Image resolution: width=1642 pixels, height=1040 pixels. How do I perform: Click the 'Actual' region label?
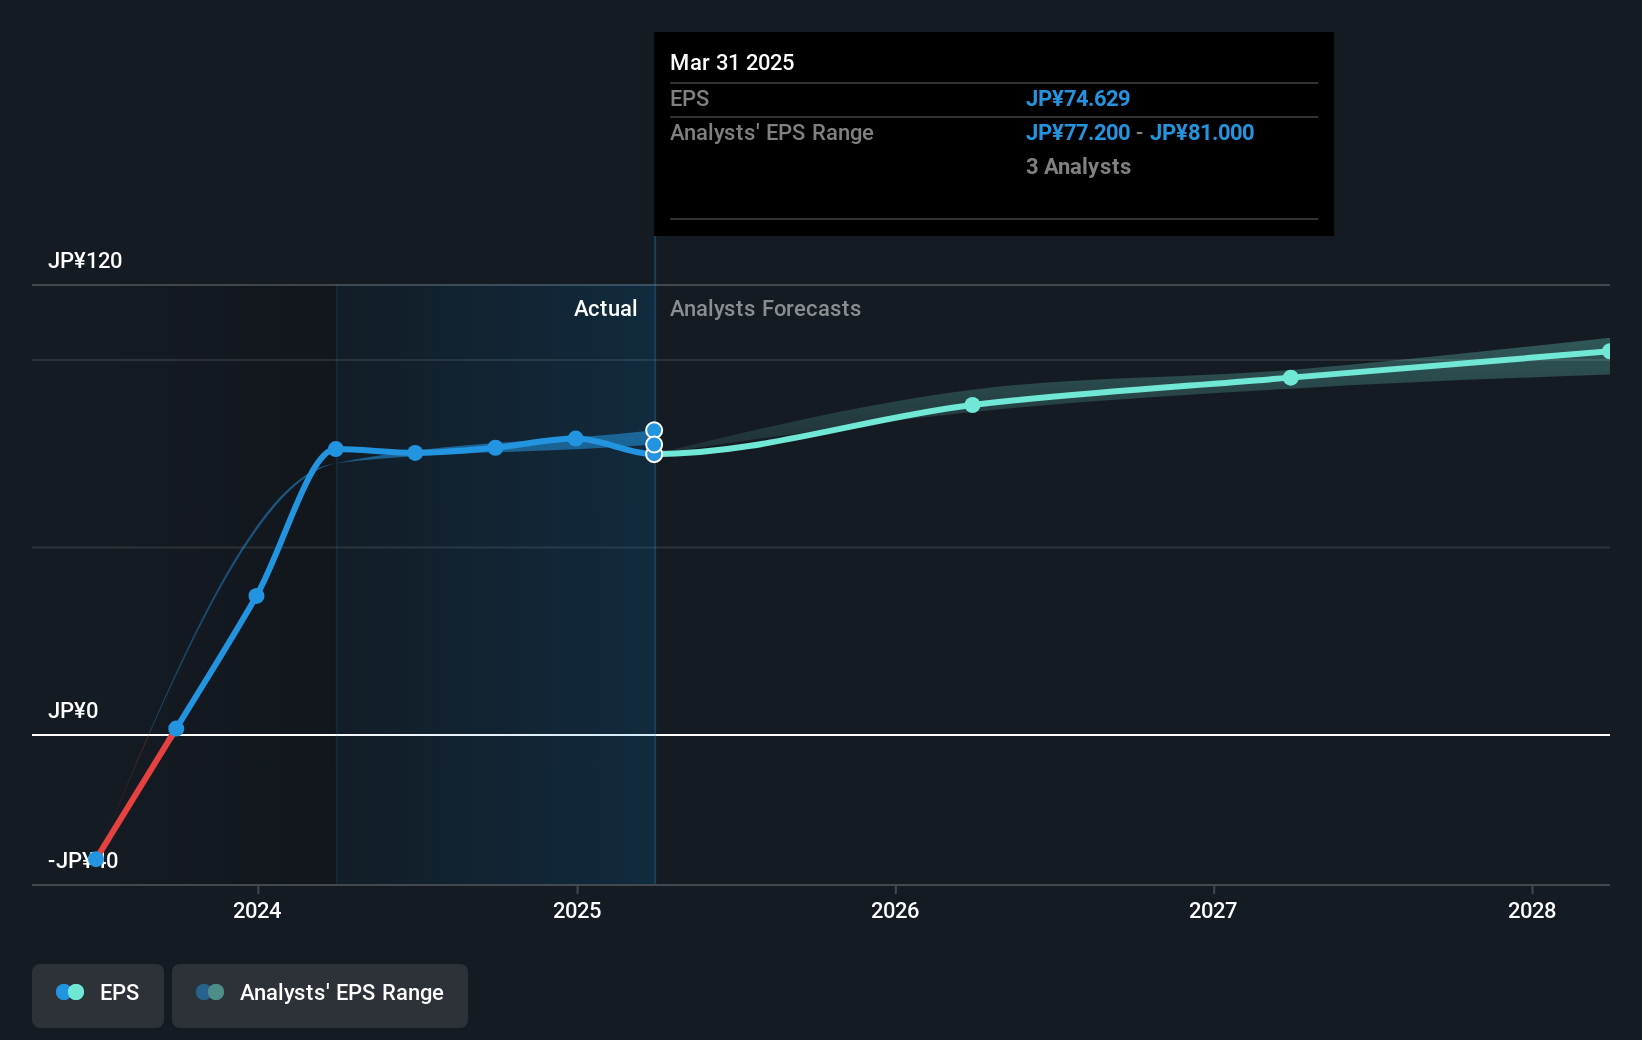click(x=605, y=308)
